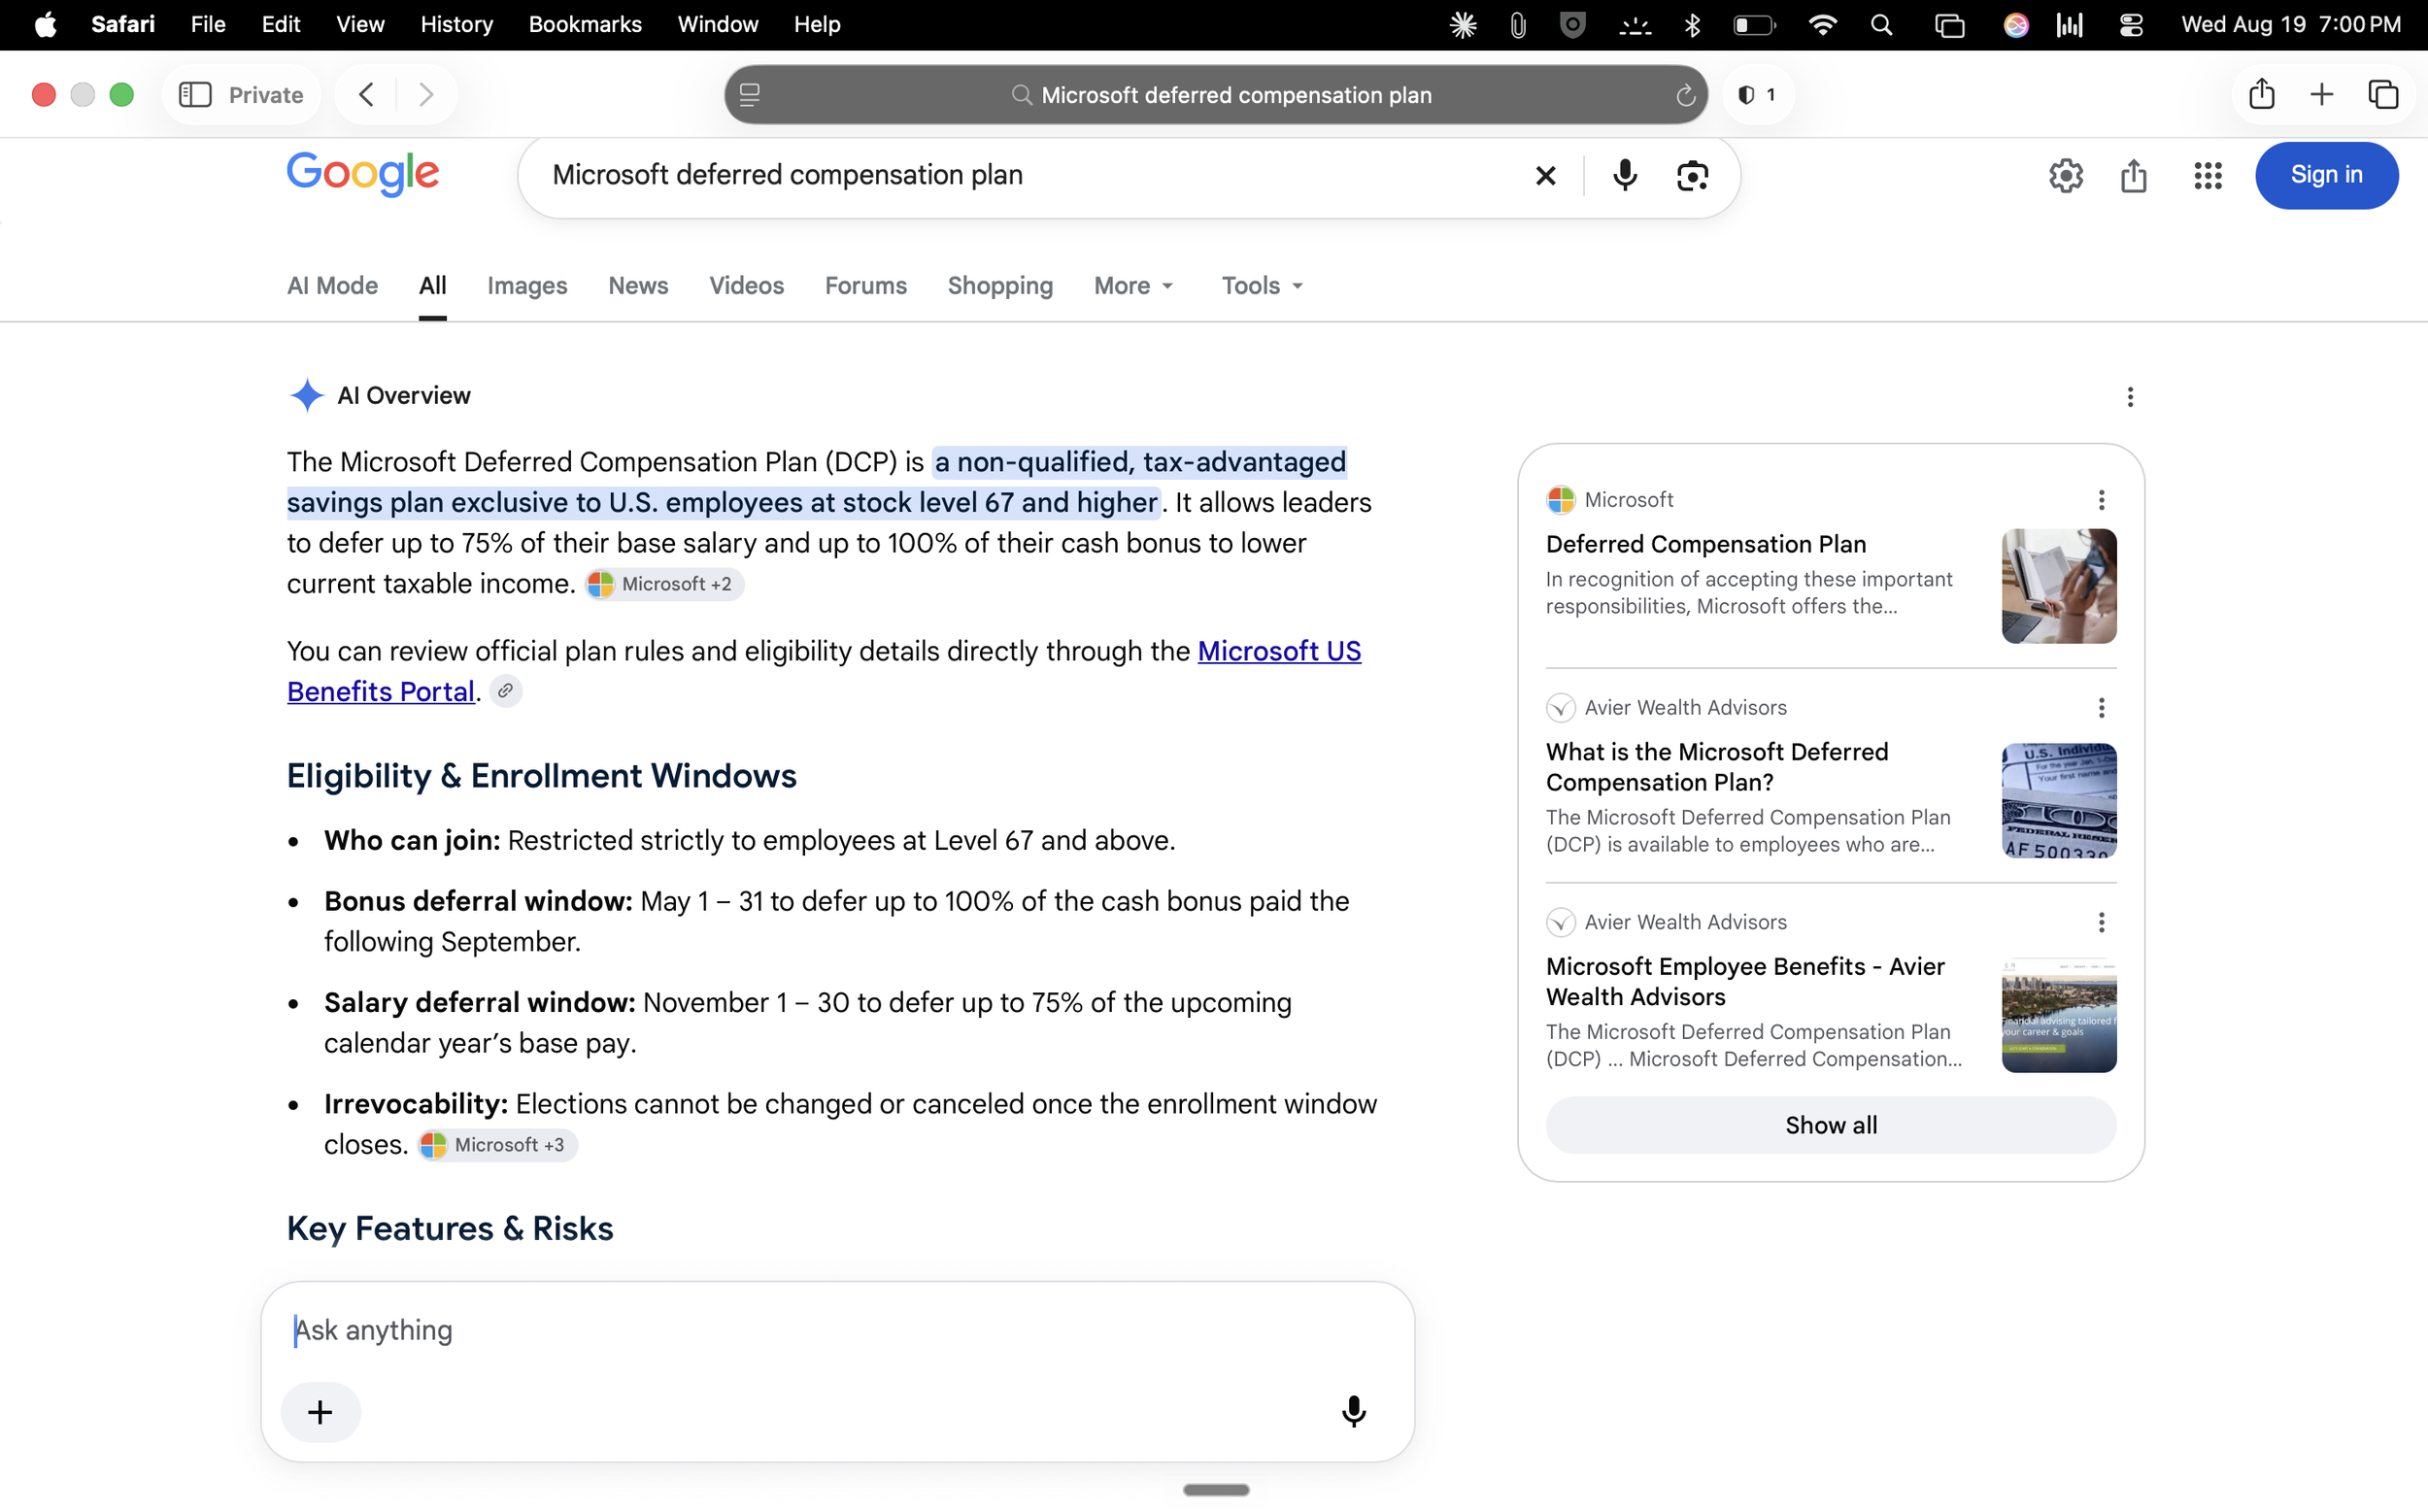
Task: Open the Google logo homepage
Action: tap(363, 174)
